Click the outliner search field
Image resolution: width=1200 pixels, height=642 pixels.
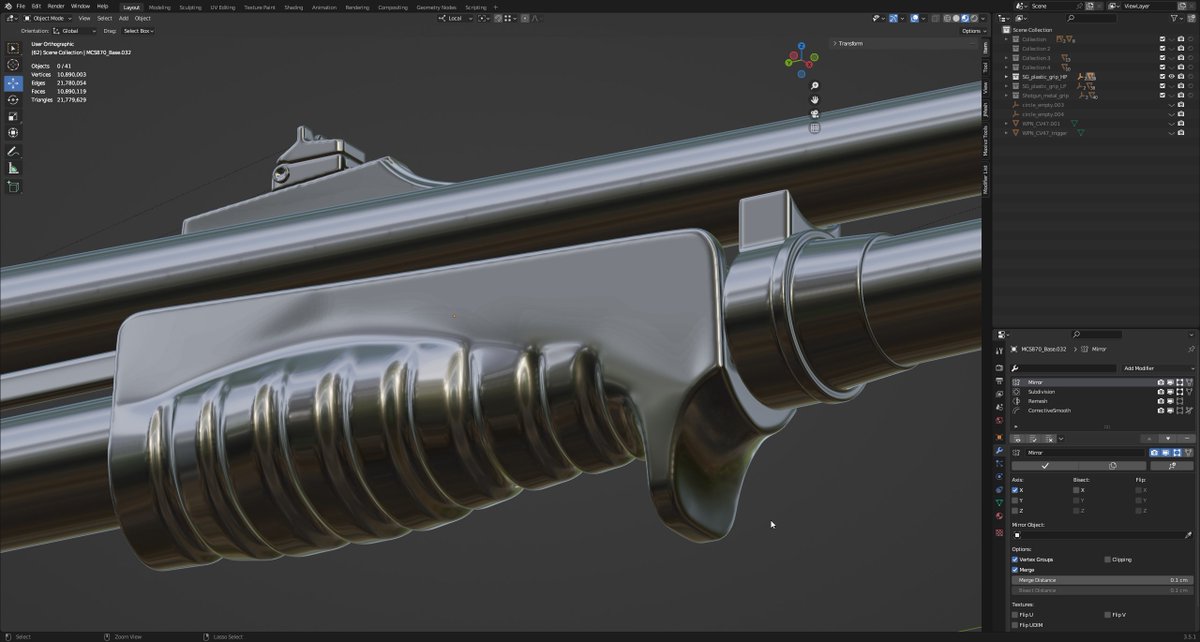point(1090,18)
